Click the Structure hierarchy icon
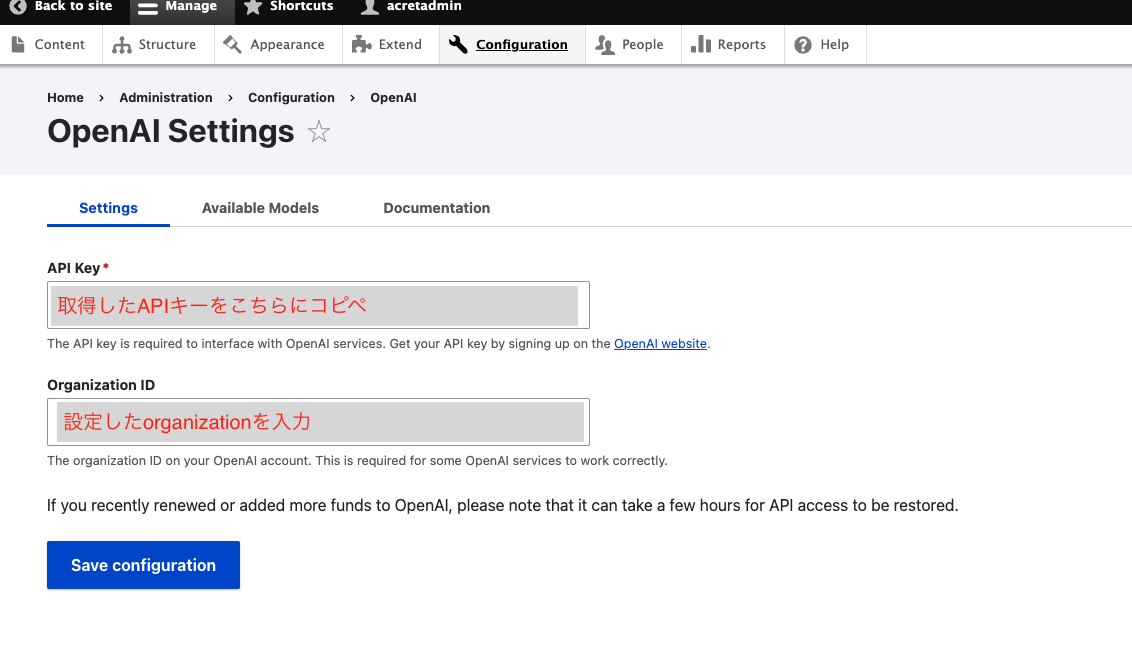 click(122, 45)
